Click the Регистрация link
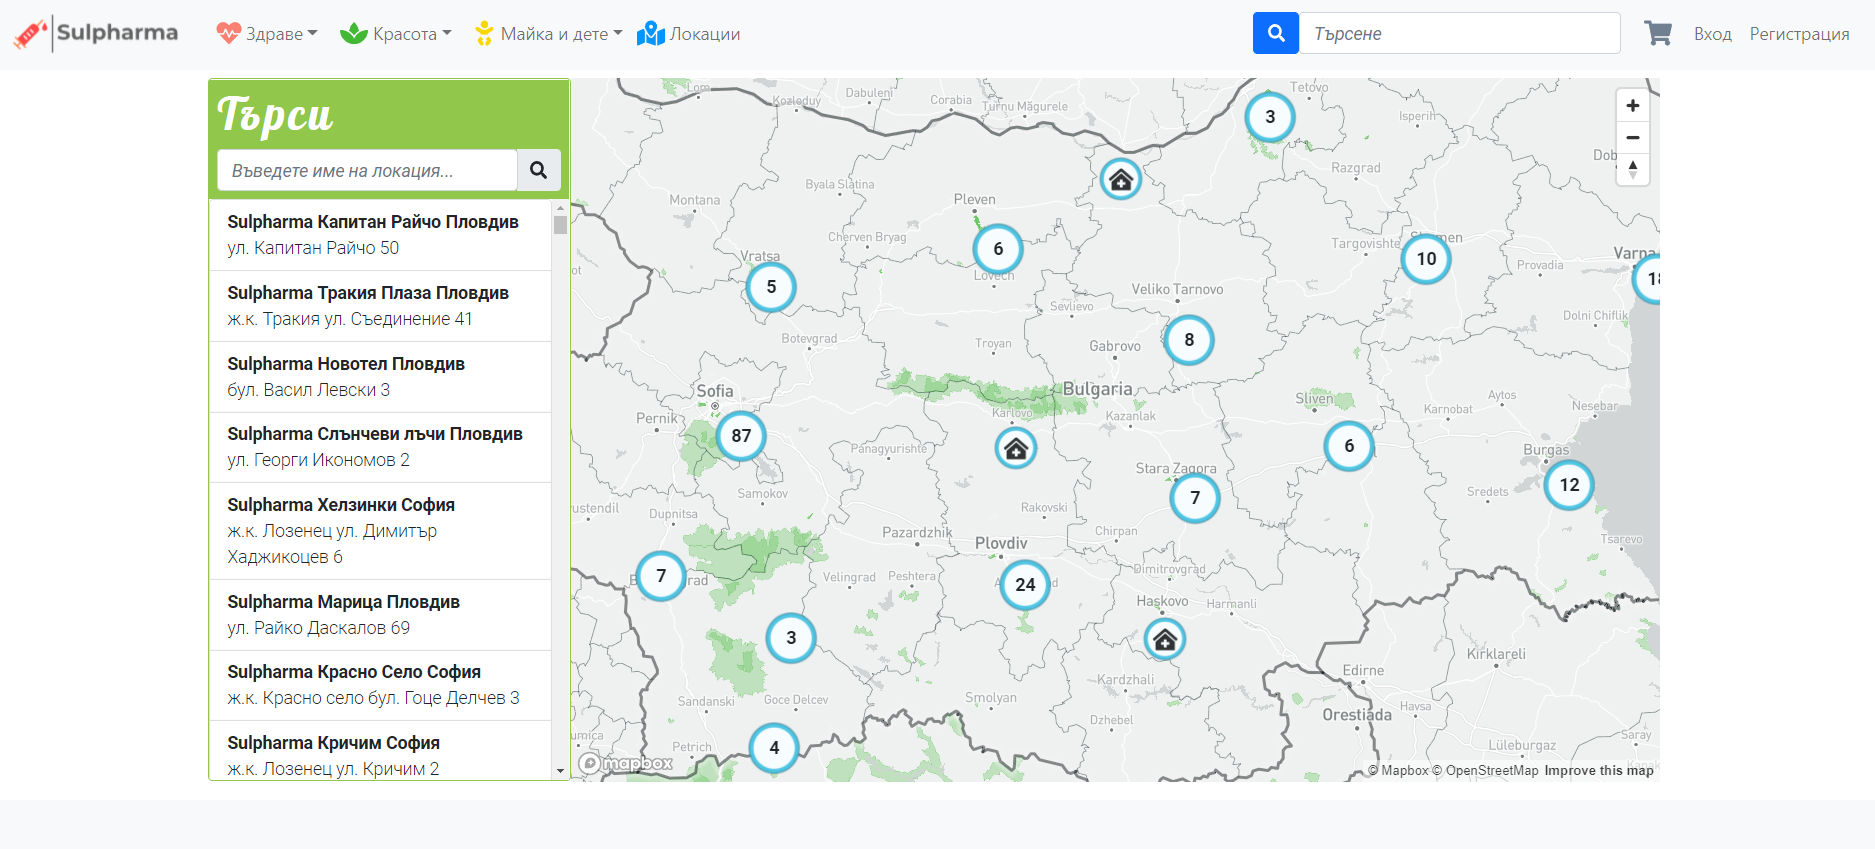 coord(1799,34)
